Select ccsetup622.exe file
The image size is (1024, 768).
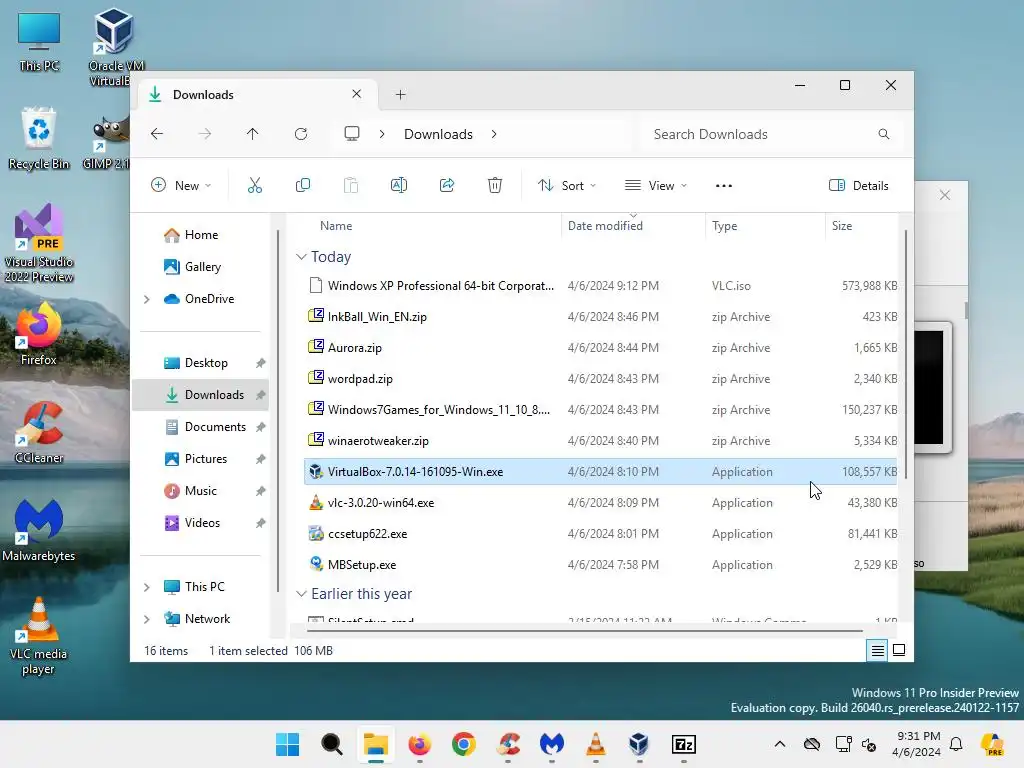point(601,534)
